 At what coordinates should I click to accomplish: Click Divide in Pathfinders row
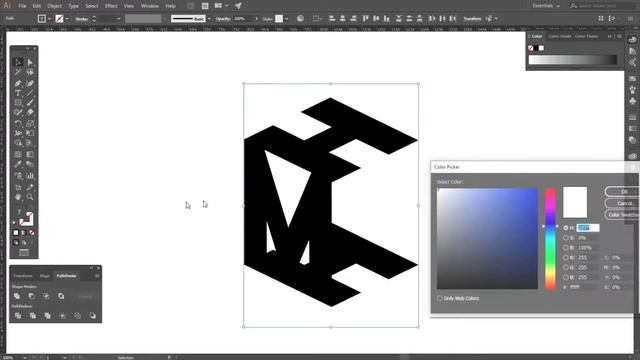pyautogui.click(x=18, y=316)
